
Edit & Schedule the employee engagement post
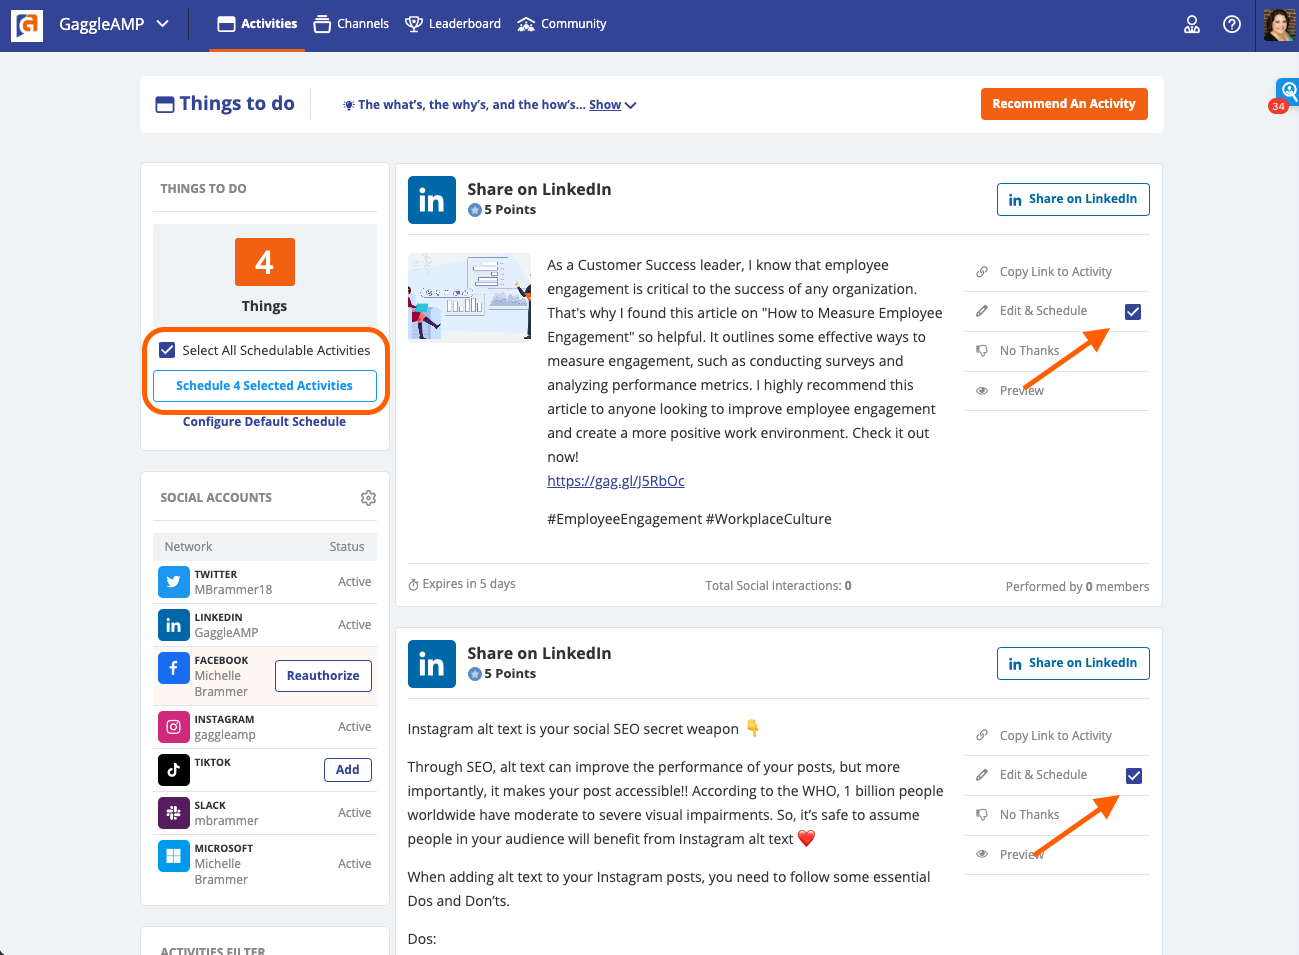tap(1043, 311)
